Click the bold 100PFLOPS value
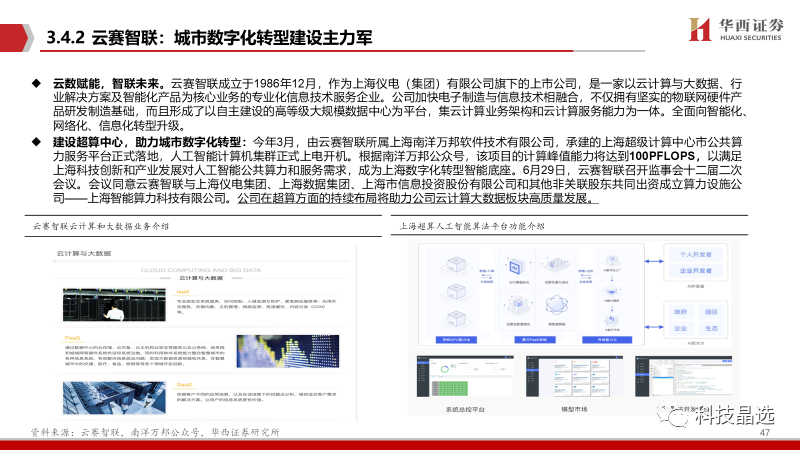 662,156
